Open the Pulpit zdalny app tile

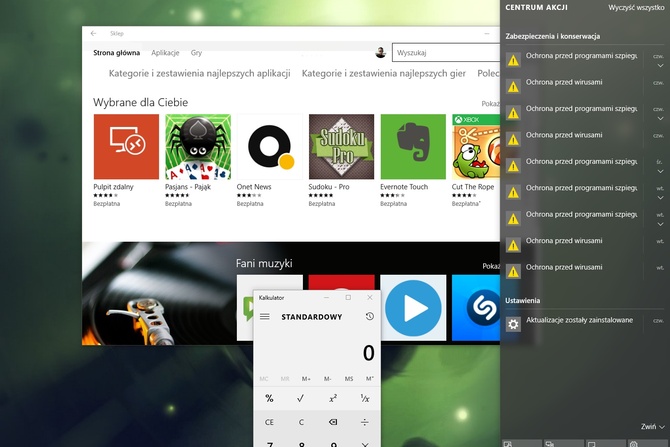126,146
